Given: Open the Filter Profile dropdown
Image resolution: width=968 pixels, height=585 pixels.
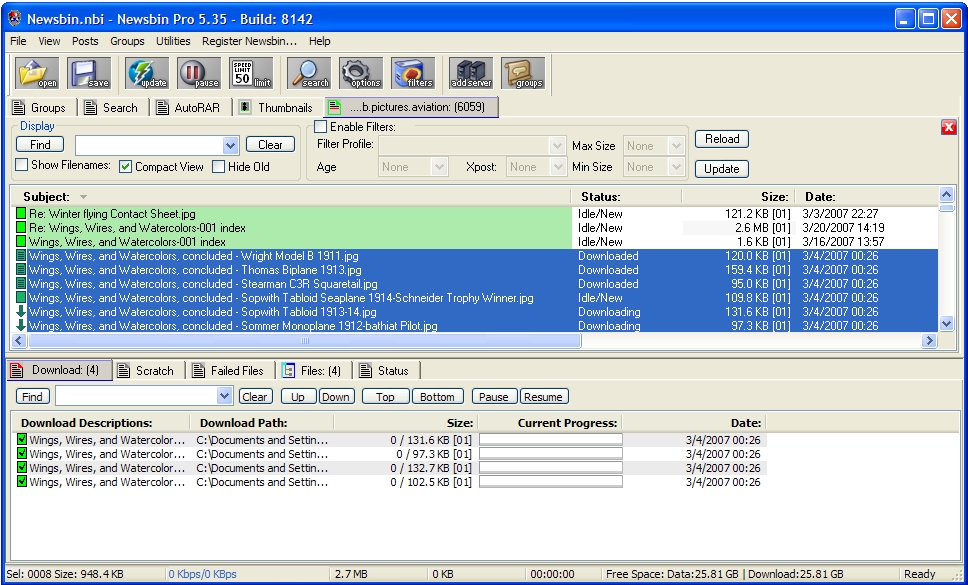Looking at the screenshot, I should click(557, 146).
